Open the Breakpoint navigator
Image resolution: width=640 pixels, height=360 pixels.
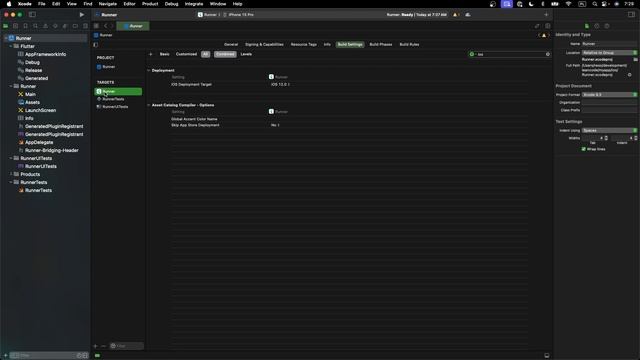point(75,26)
